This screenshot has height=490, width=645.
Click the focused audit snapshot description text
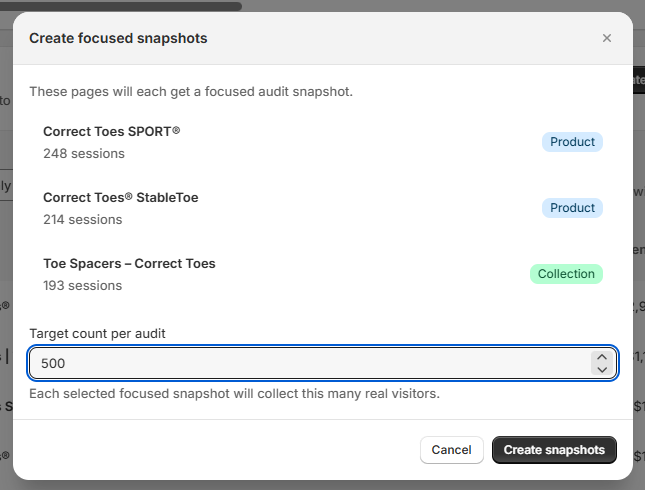(x=191, y=91)
